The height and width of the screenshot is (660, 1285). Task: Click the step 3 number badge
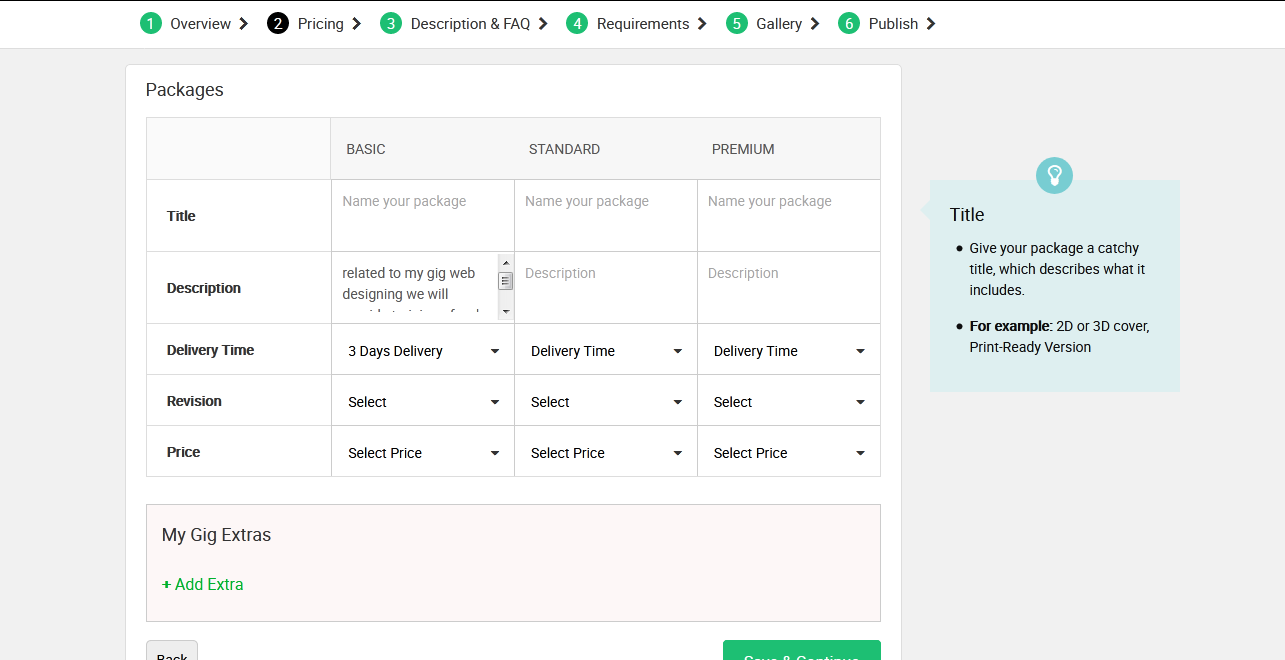tap(391, 23)
